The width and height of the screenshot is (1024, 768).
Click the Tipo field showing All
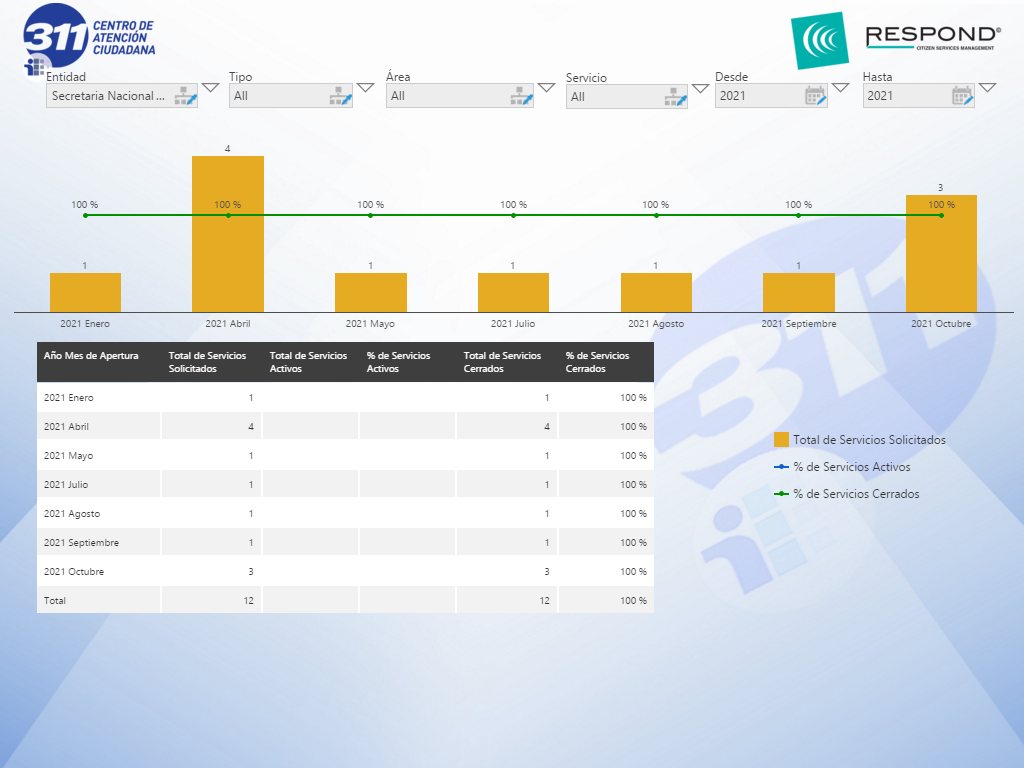(291, 96)
